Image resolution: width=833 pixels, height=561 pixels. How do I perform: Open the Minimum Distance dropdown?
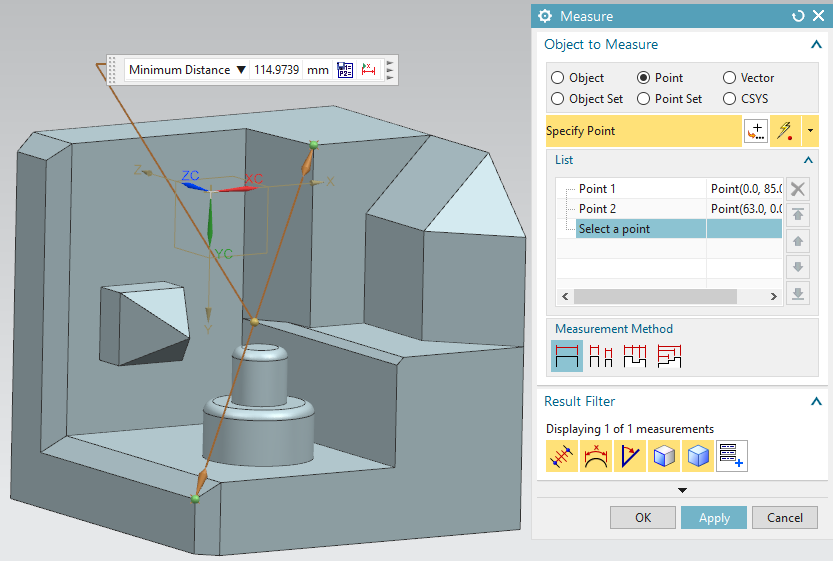click(x=241, y=70)
